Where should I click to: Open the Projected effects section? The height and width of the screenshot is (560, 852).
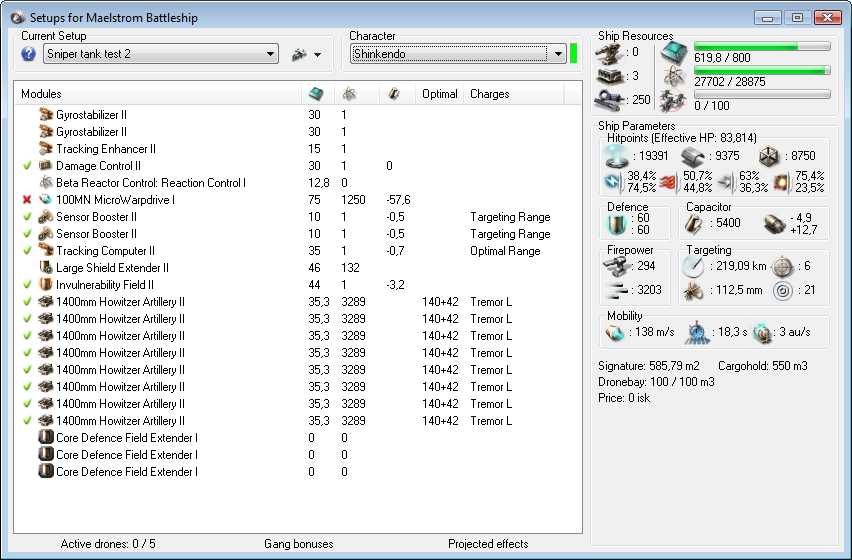click(488, 544)
